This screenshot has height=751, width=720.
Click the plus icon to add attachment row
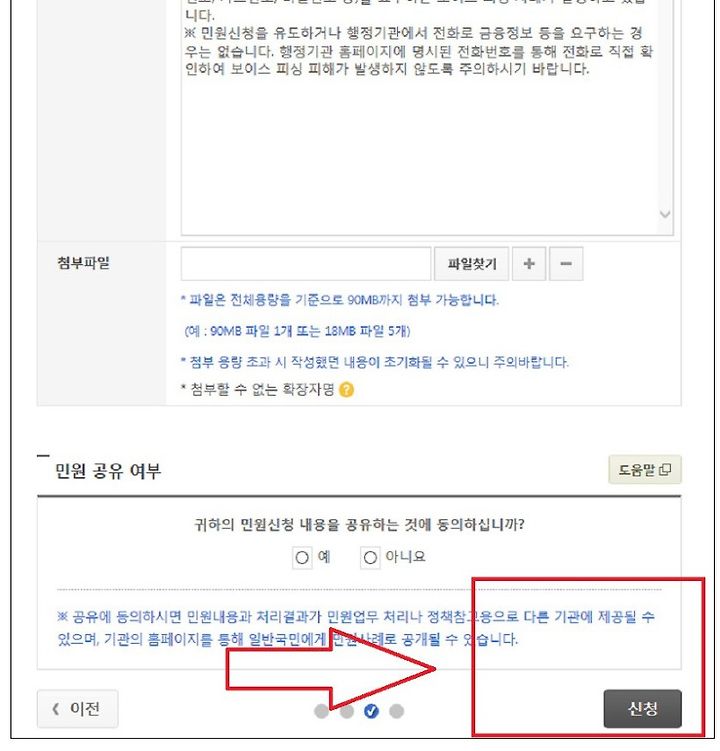528,263
